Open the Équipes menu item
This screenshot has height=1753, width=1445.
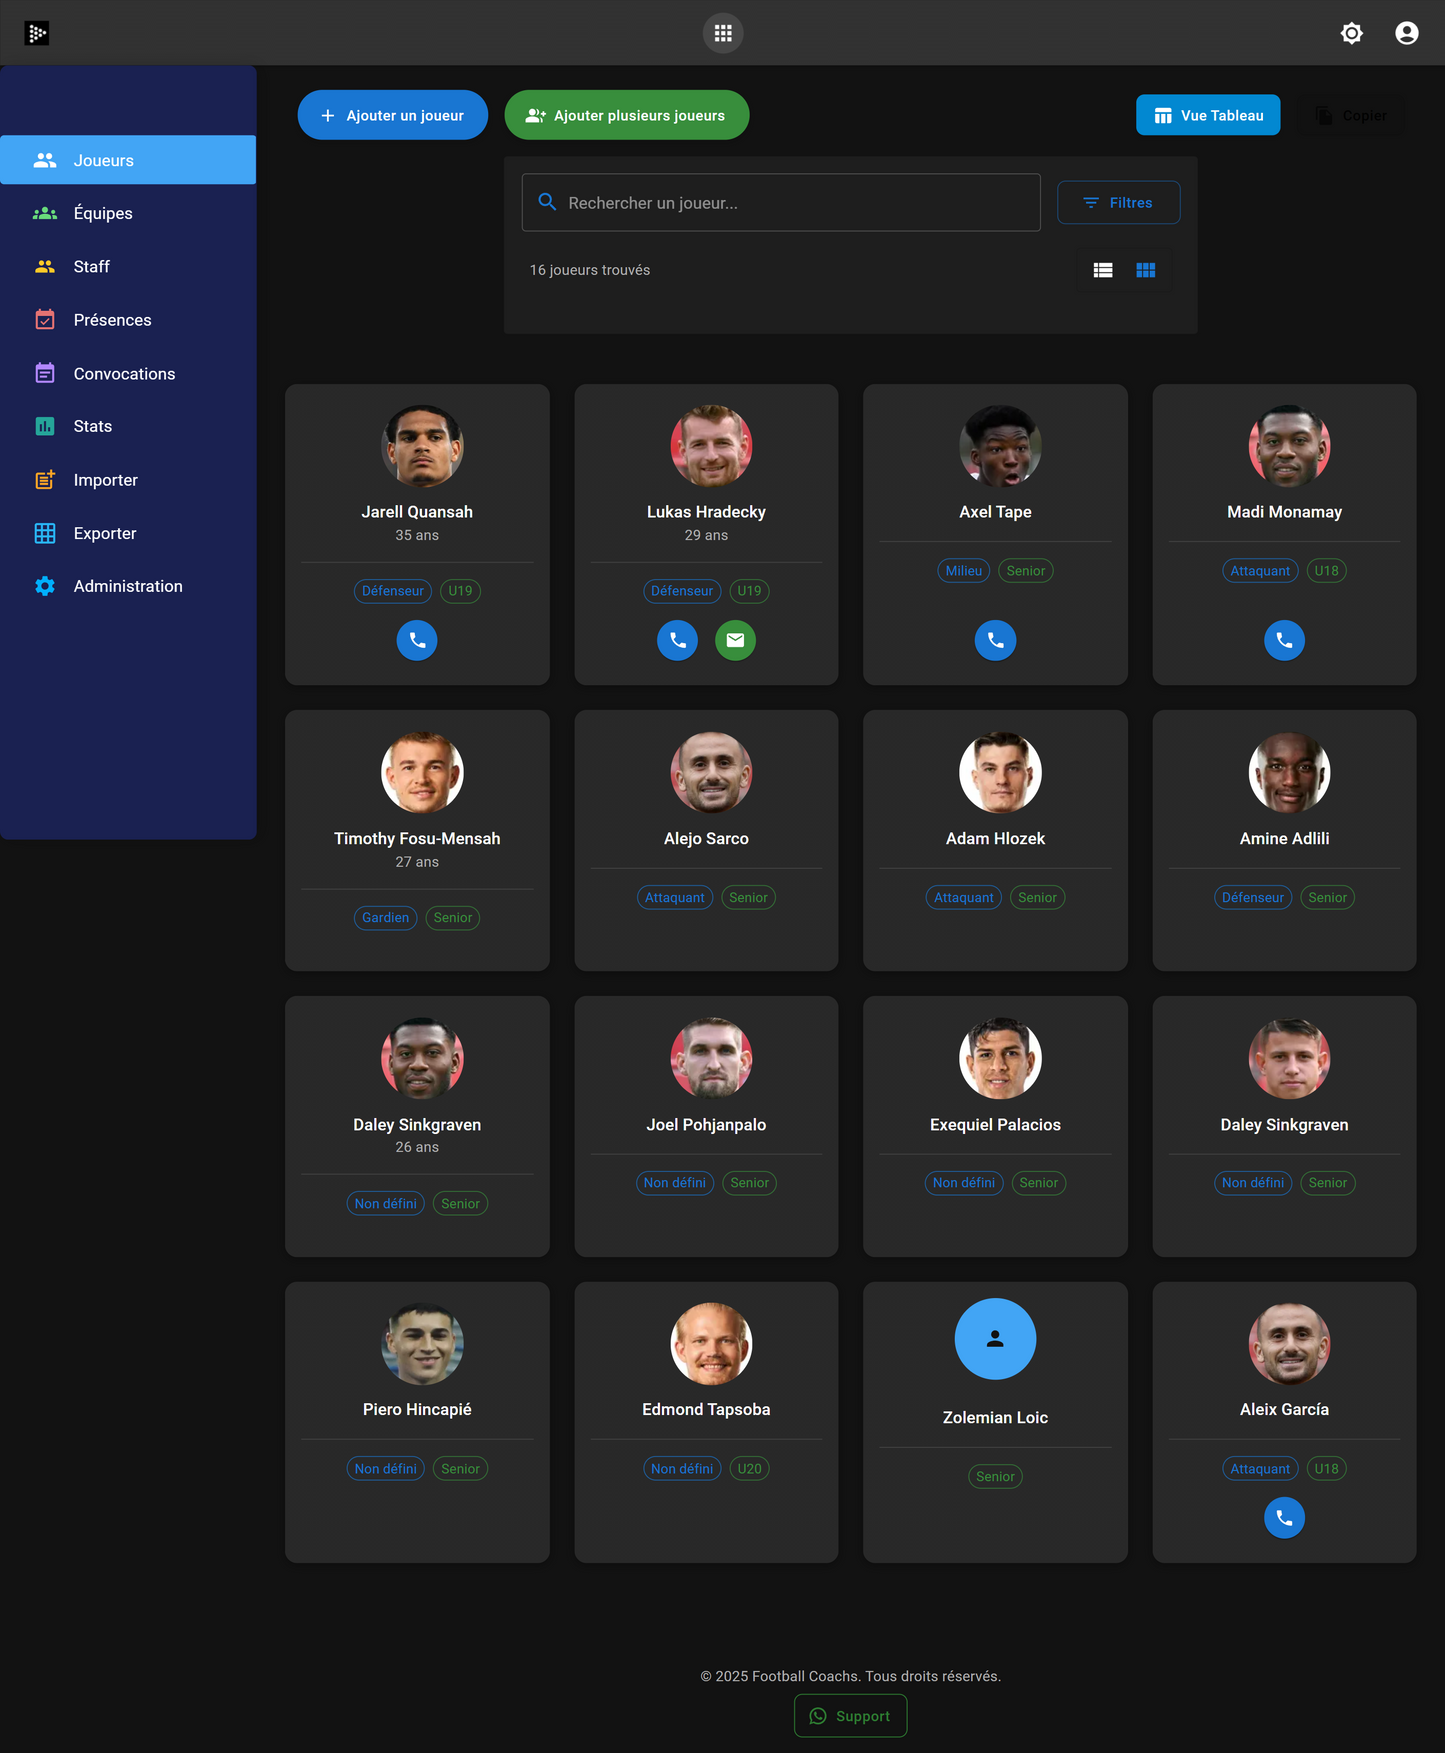[x=103, y=213]
